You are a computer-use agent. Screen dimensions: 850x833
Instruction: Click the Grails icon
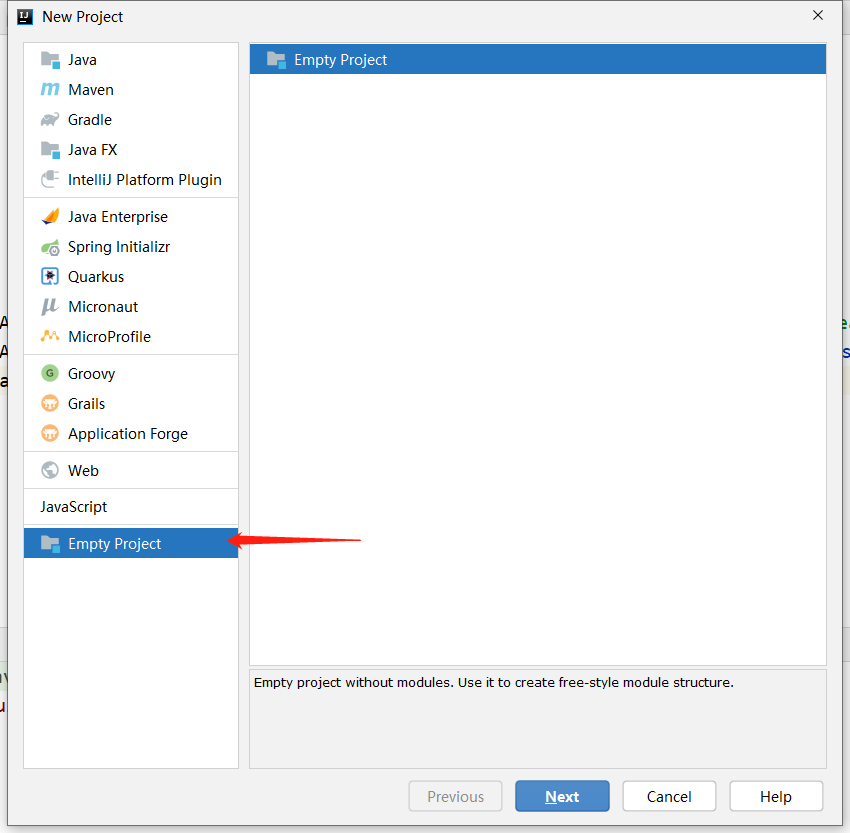click(x=50, y=403)
